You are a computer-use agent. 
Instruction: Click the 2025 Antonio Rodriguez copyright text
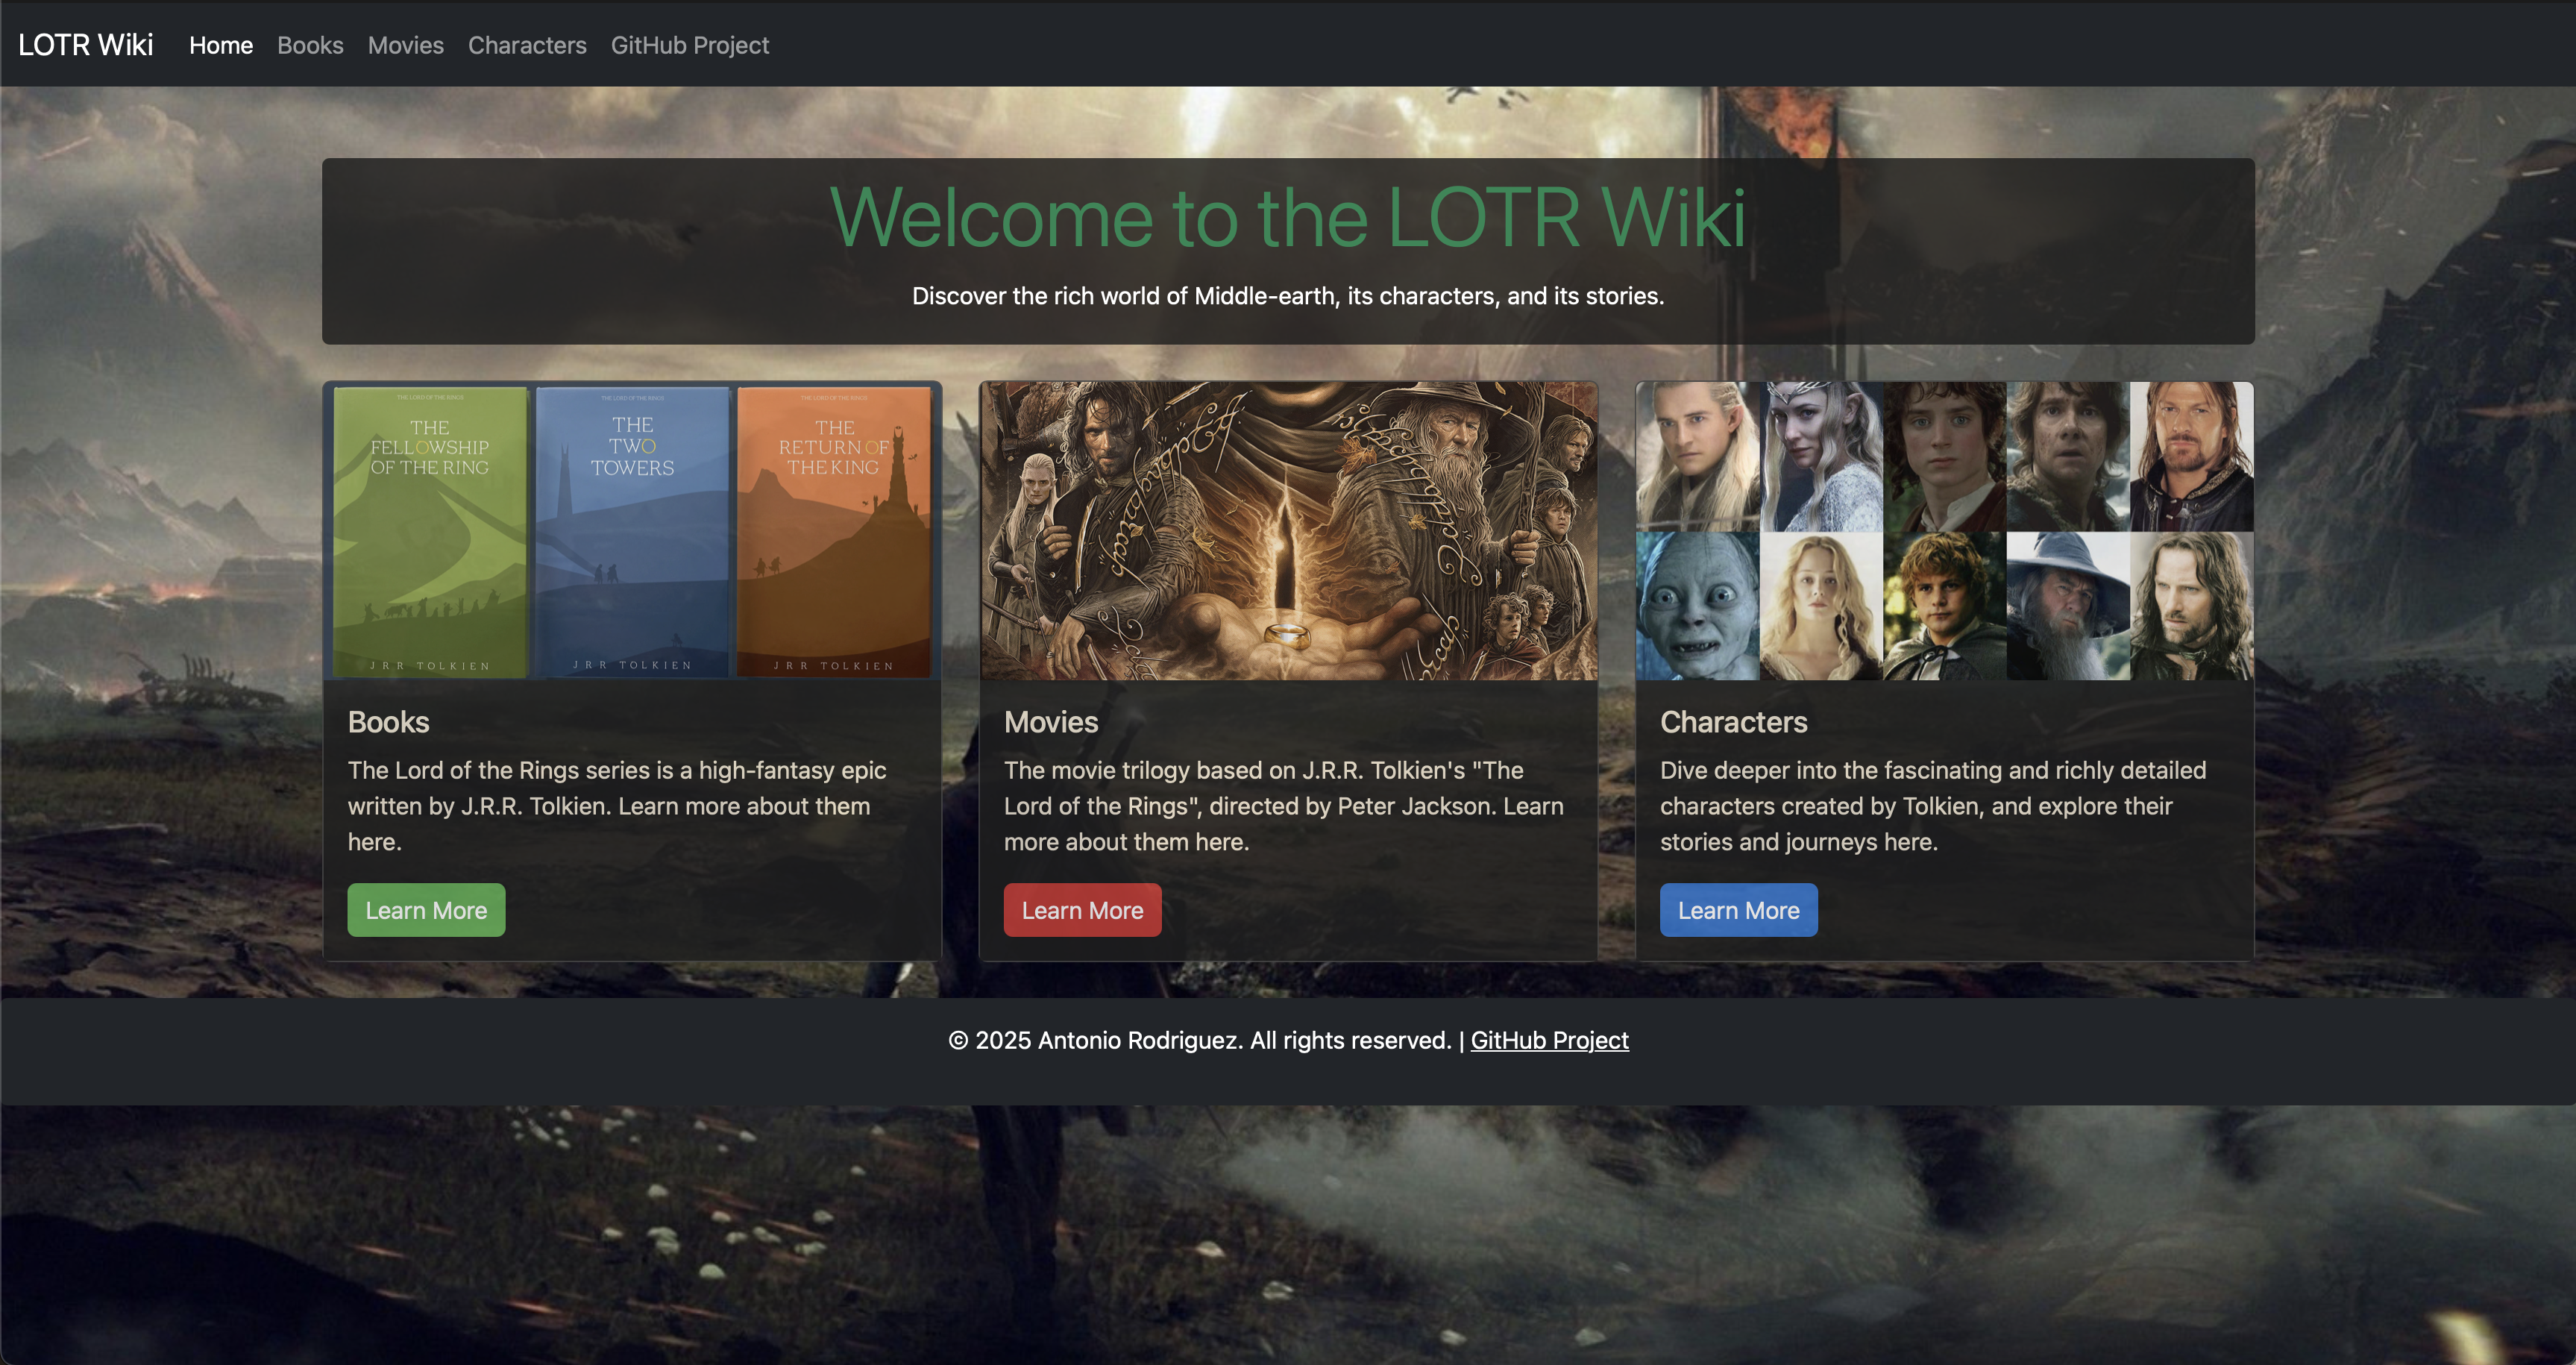tap(1200, 1040)
